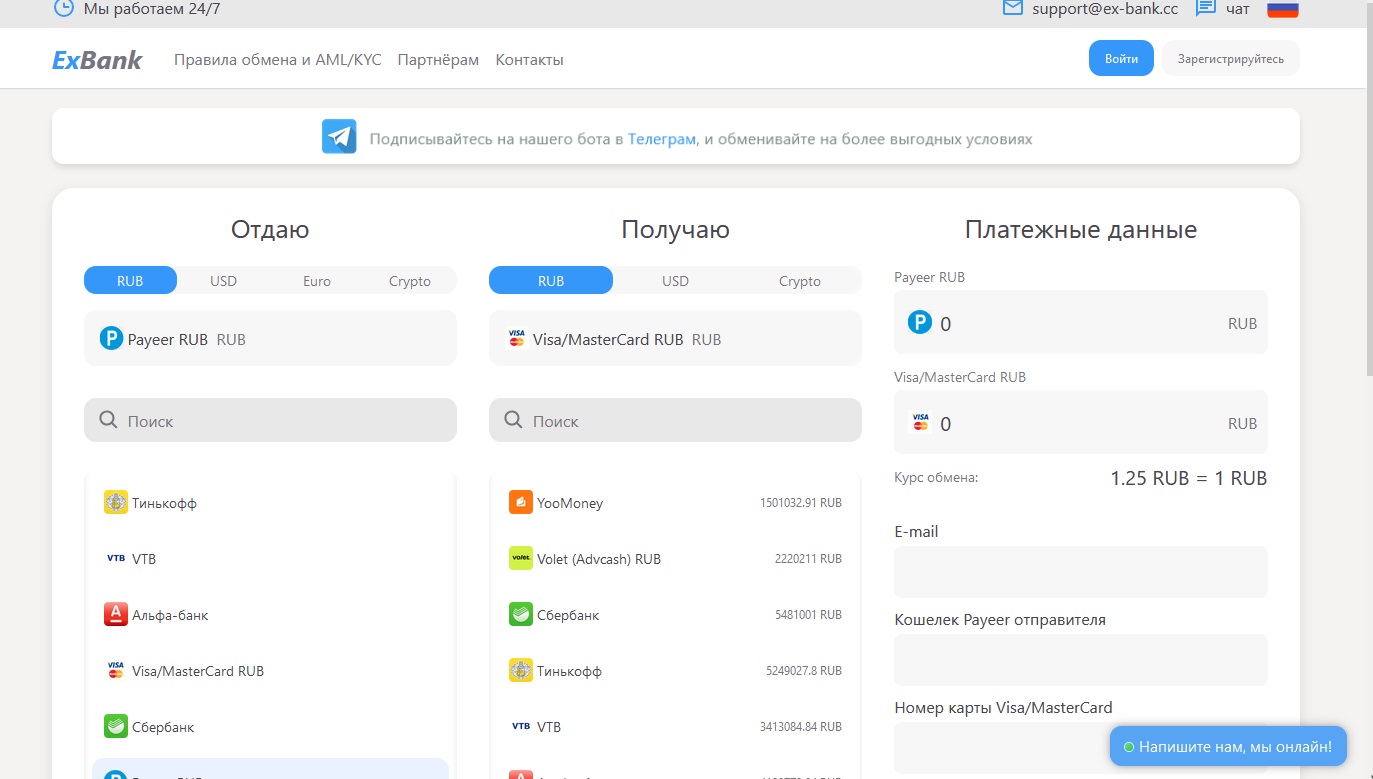Click Тинькофф icon in Получаю list
Viewport: 1373px width, 779px height.
tap(521, 670)
